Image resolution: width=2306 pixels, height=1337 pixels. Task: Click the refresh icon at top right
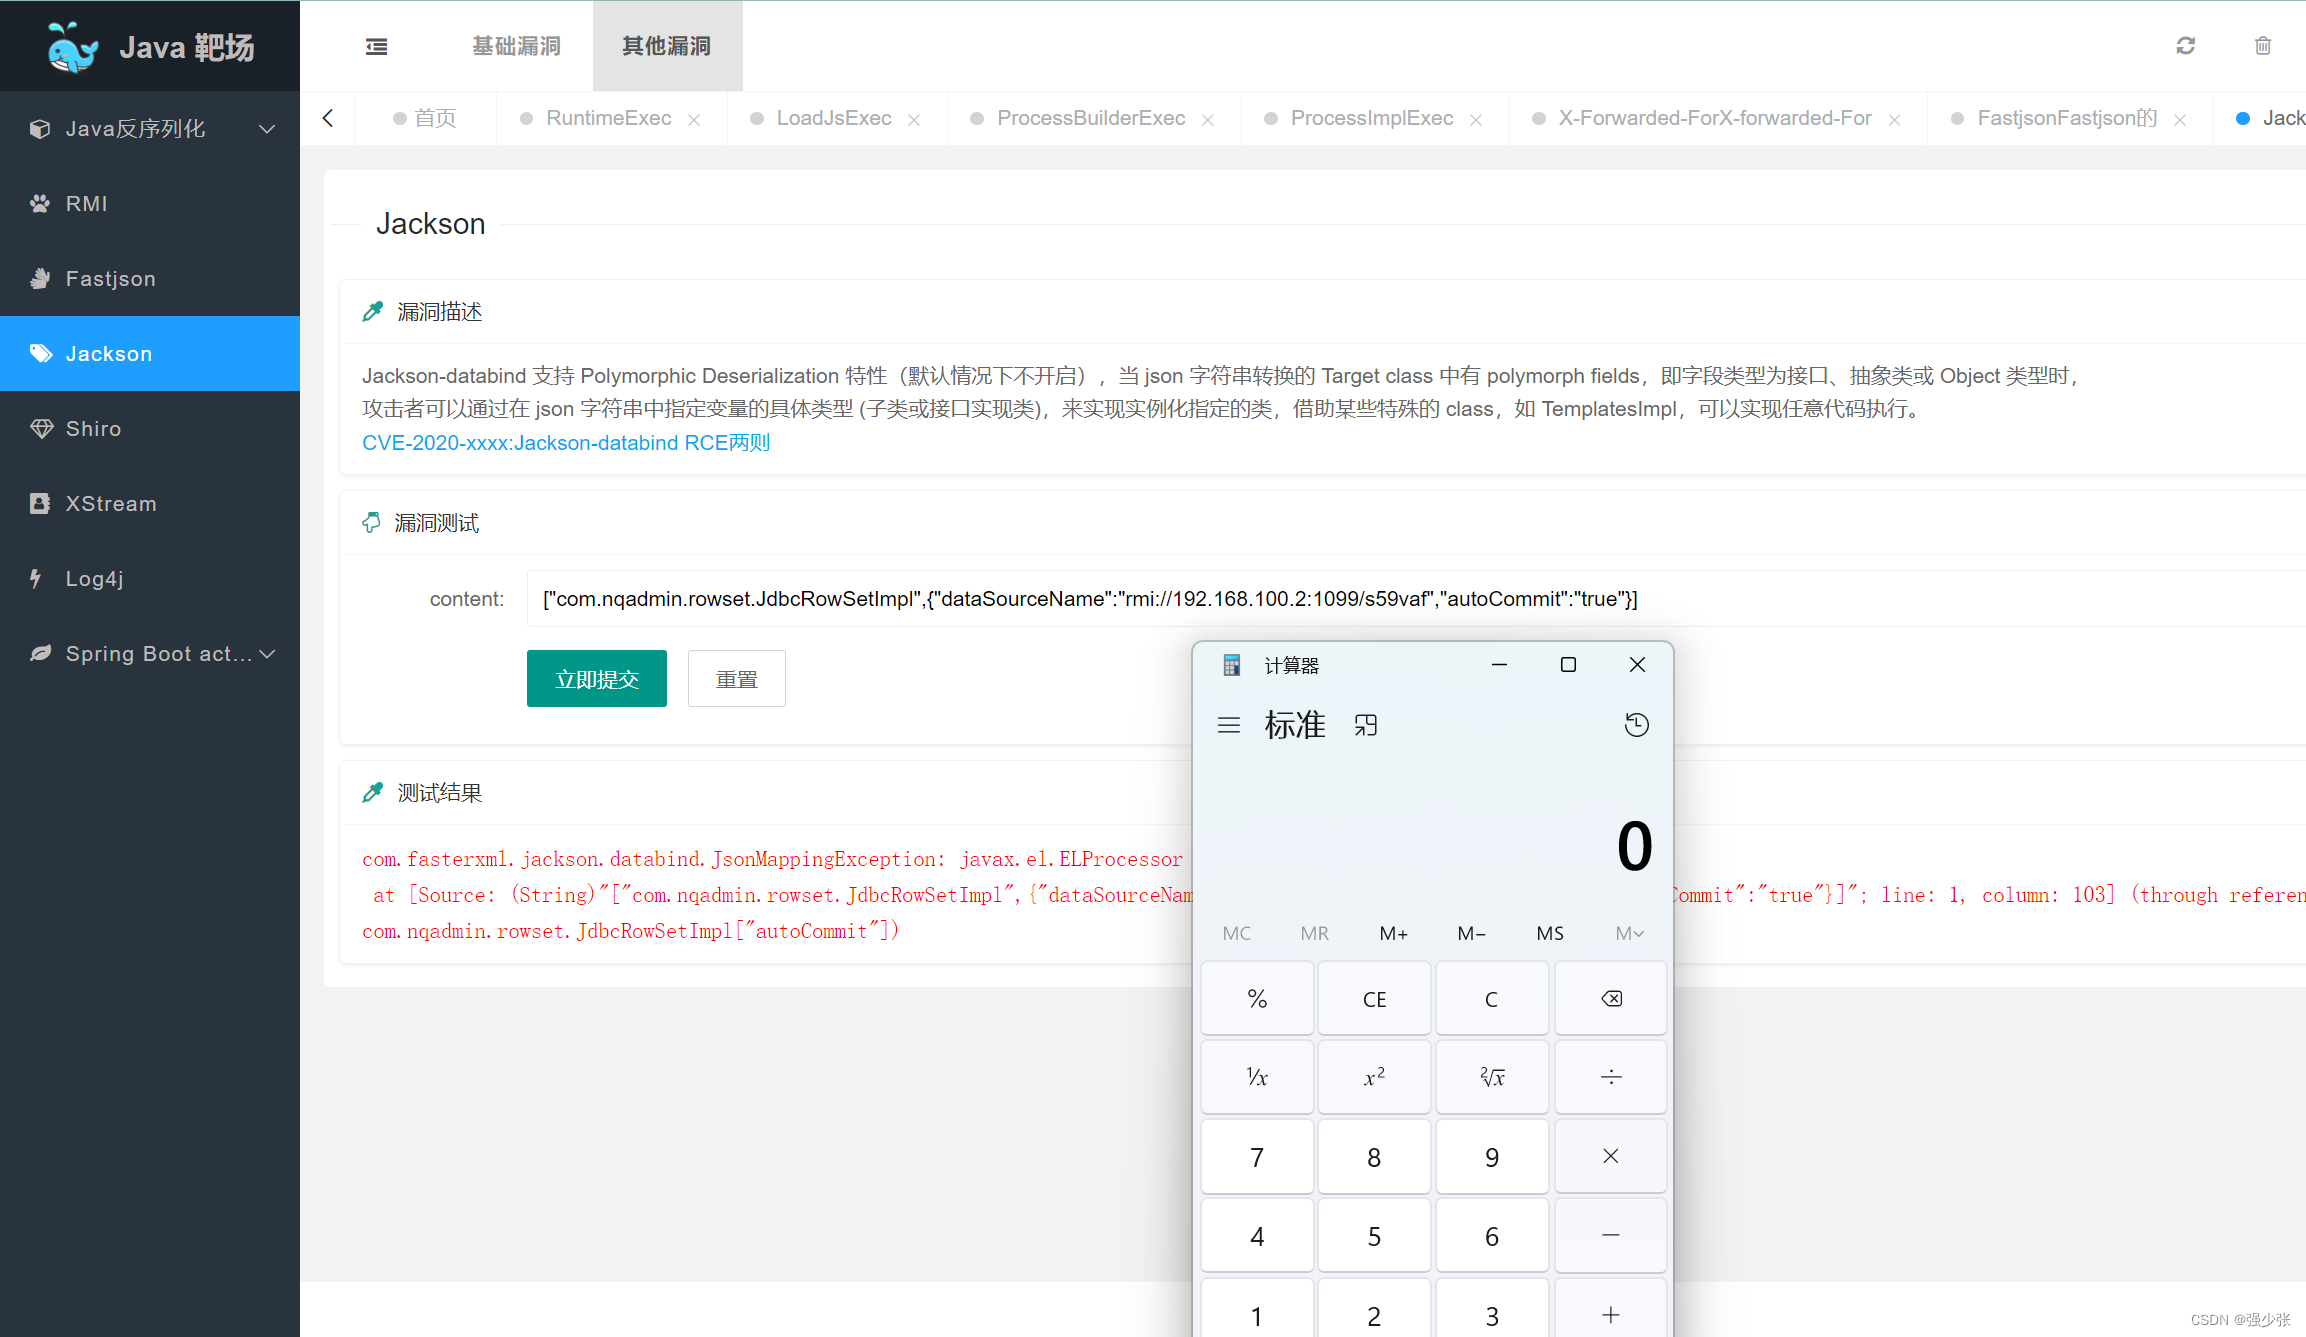2186,46
